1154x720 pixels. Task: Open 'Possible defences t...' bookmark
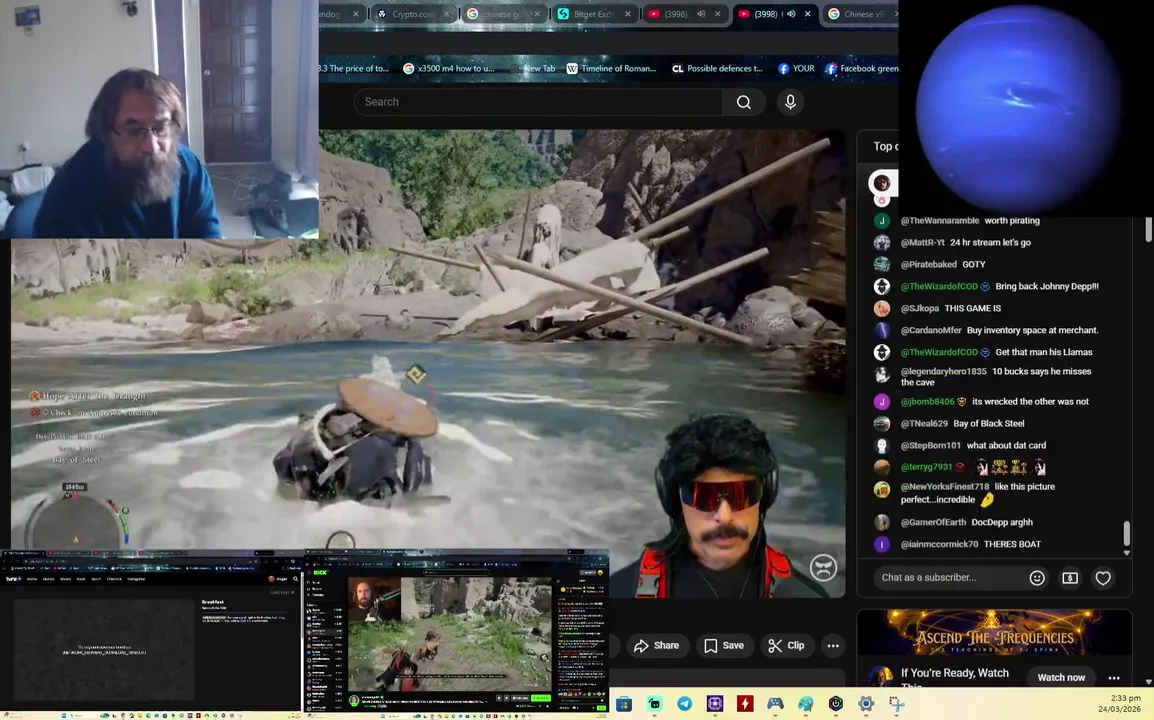click(x=718, y=68)
